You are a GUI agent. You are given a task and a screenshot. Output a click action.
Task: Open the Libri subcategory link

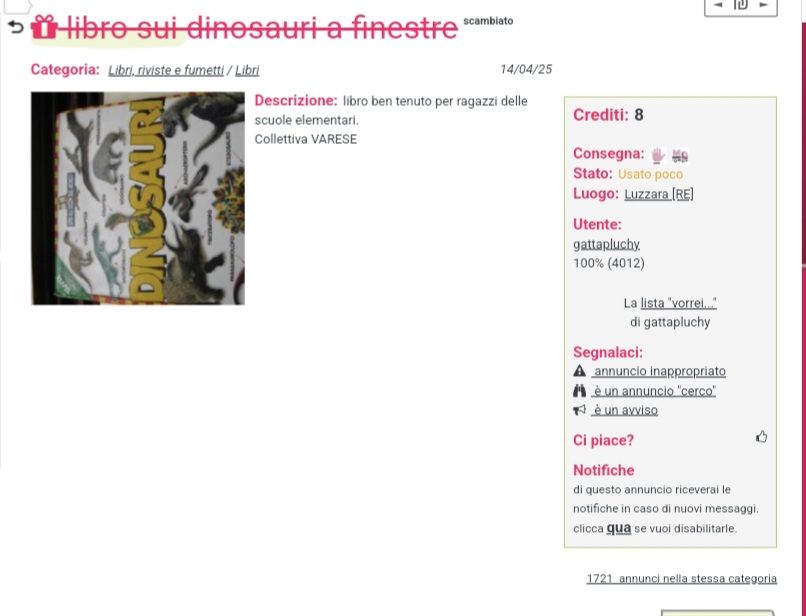(x=247, y=70)
